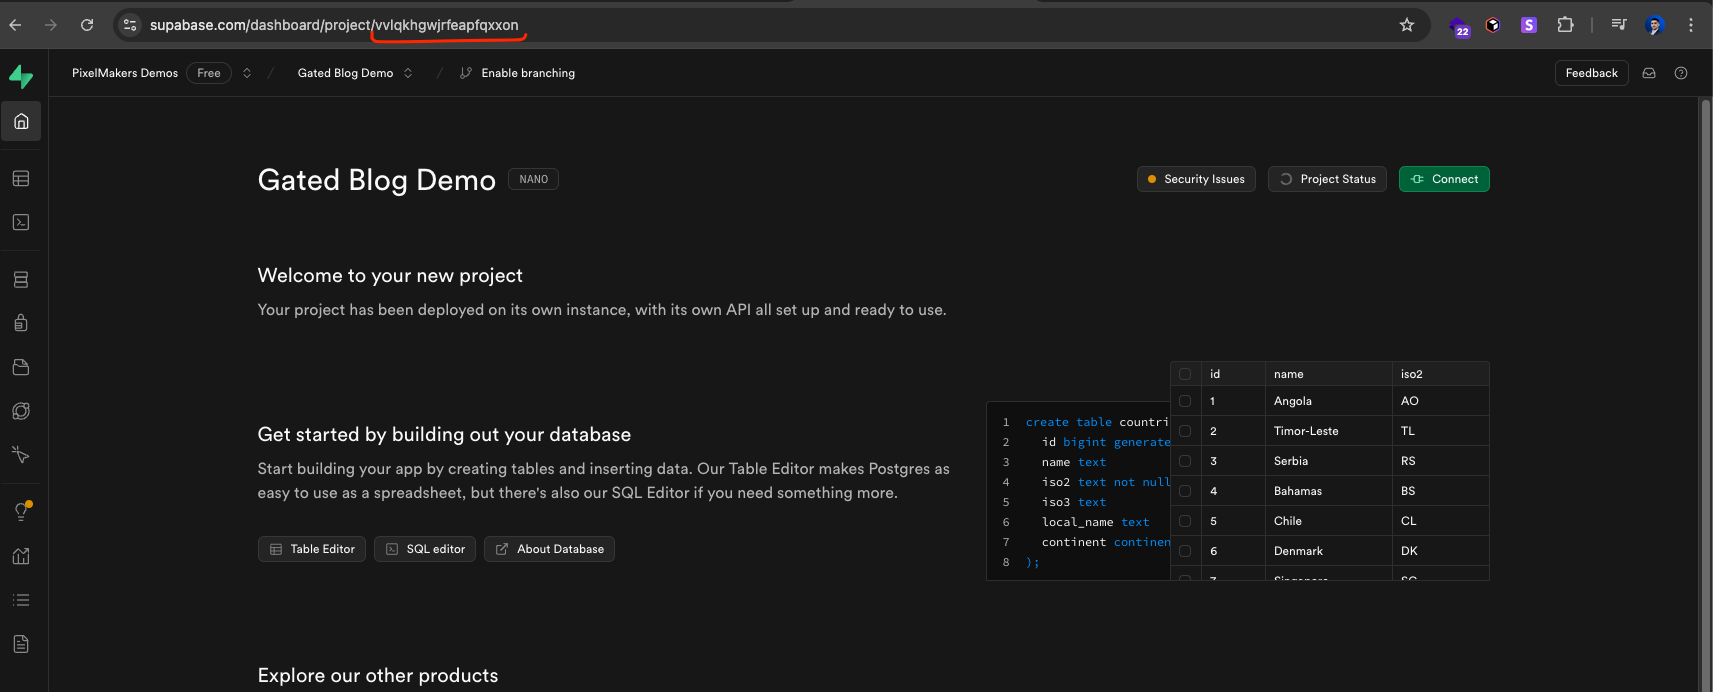1713x692 pixels.
Task: Open the Storage folder sidebar icon
Action: click(21, 367)
